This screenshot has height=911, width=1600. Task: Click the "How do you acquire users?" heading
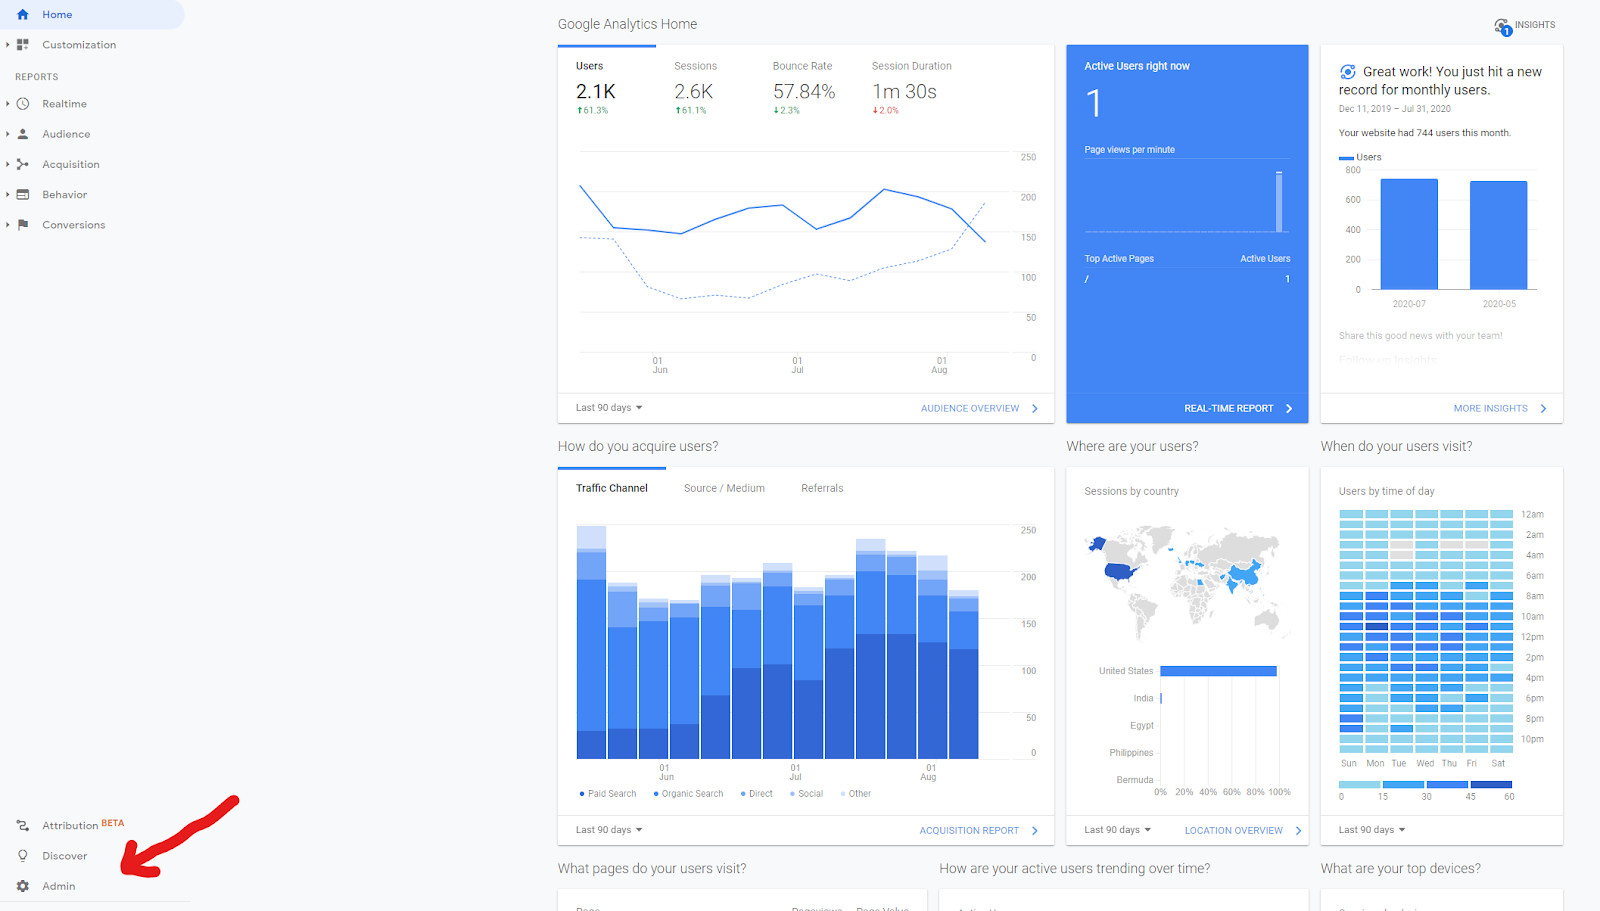click(638, 446)
